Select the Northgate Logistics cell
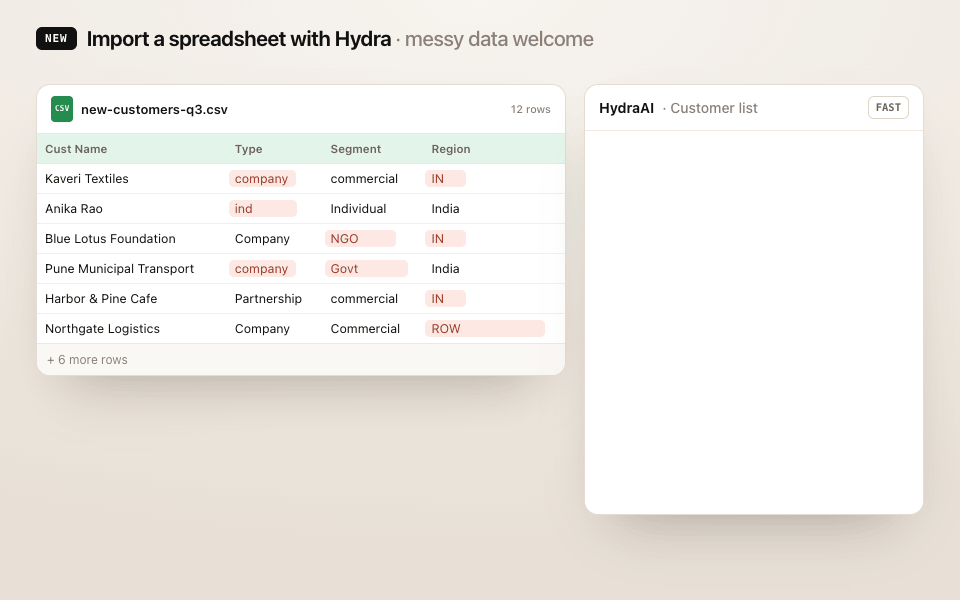This screenshot has height=600, width=960. [x=102, y=329]
